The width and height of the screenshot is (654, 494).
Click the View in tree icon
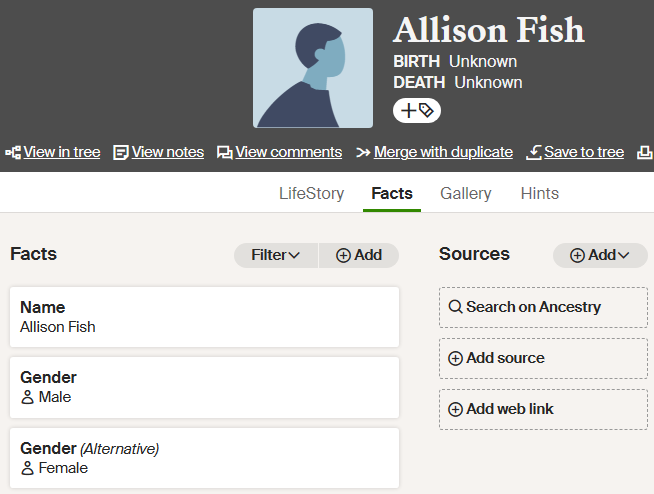pyautogui.click(x=13, y=153)
